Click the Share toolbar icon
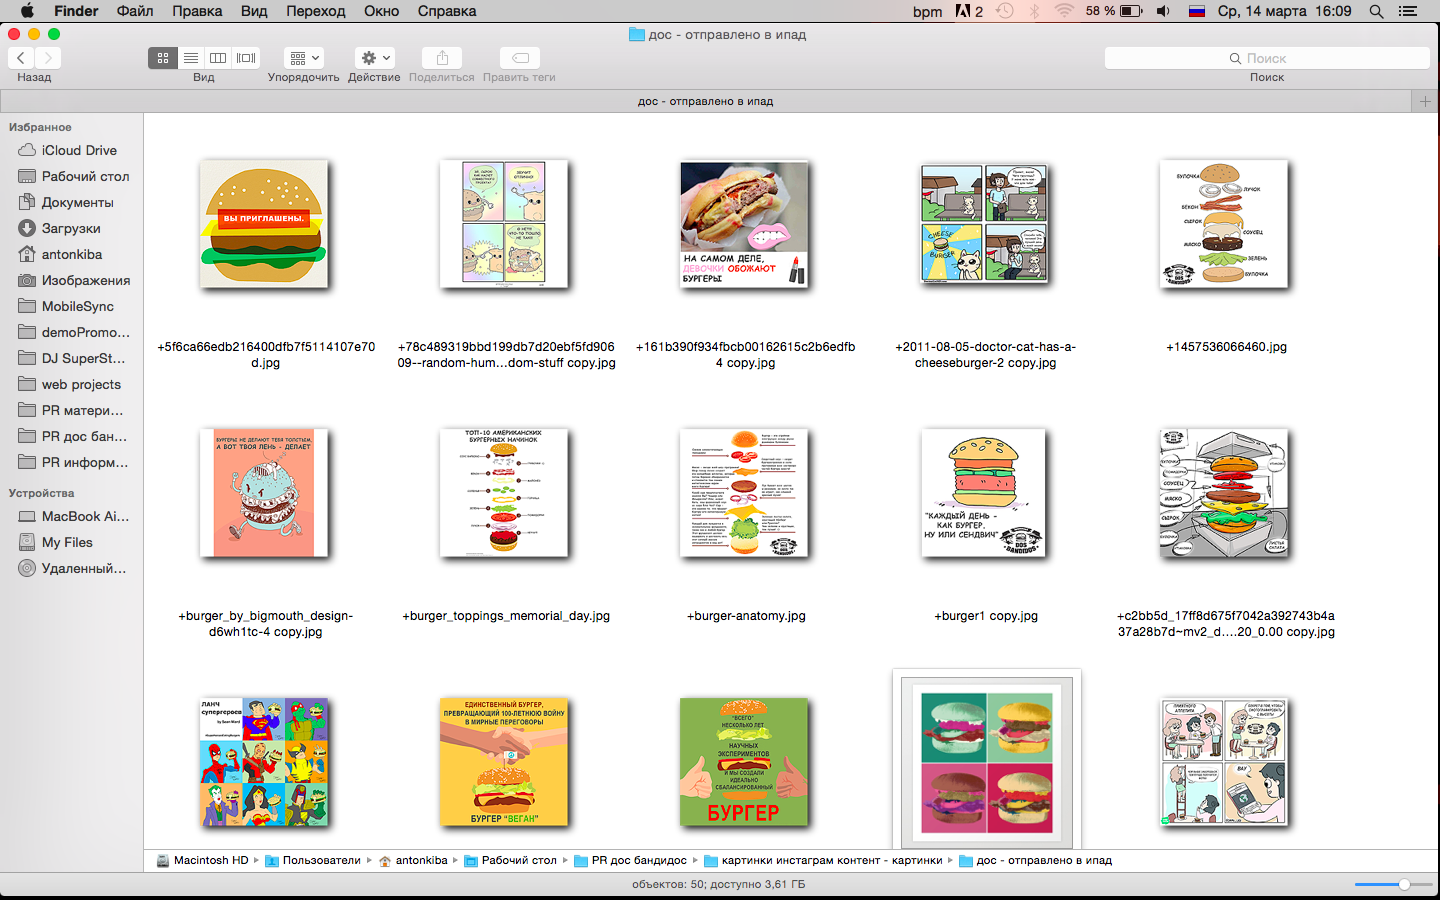1440x900 pixels. [442, 58]
